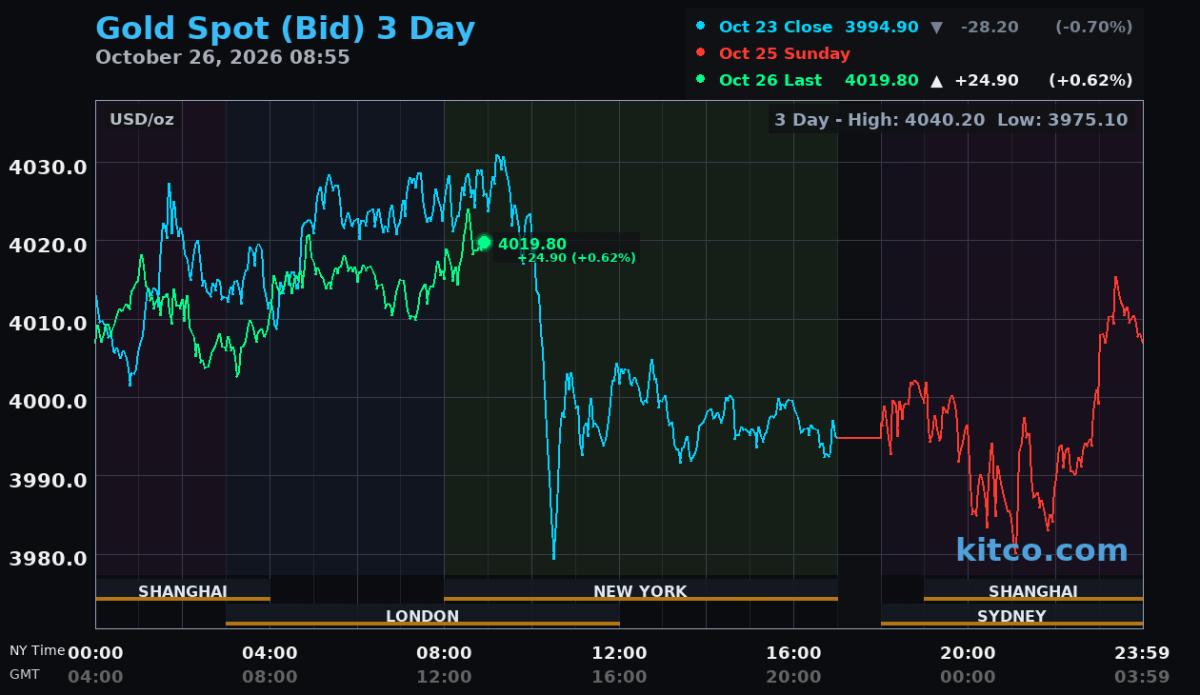Click the 23:59 NY Time label

pos(1142,653)
